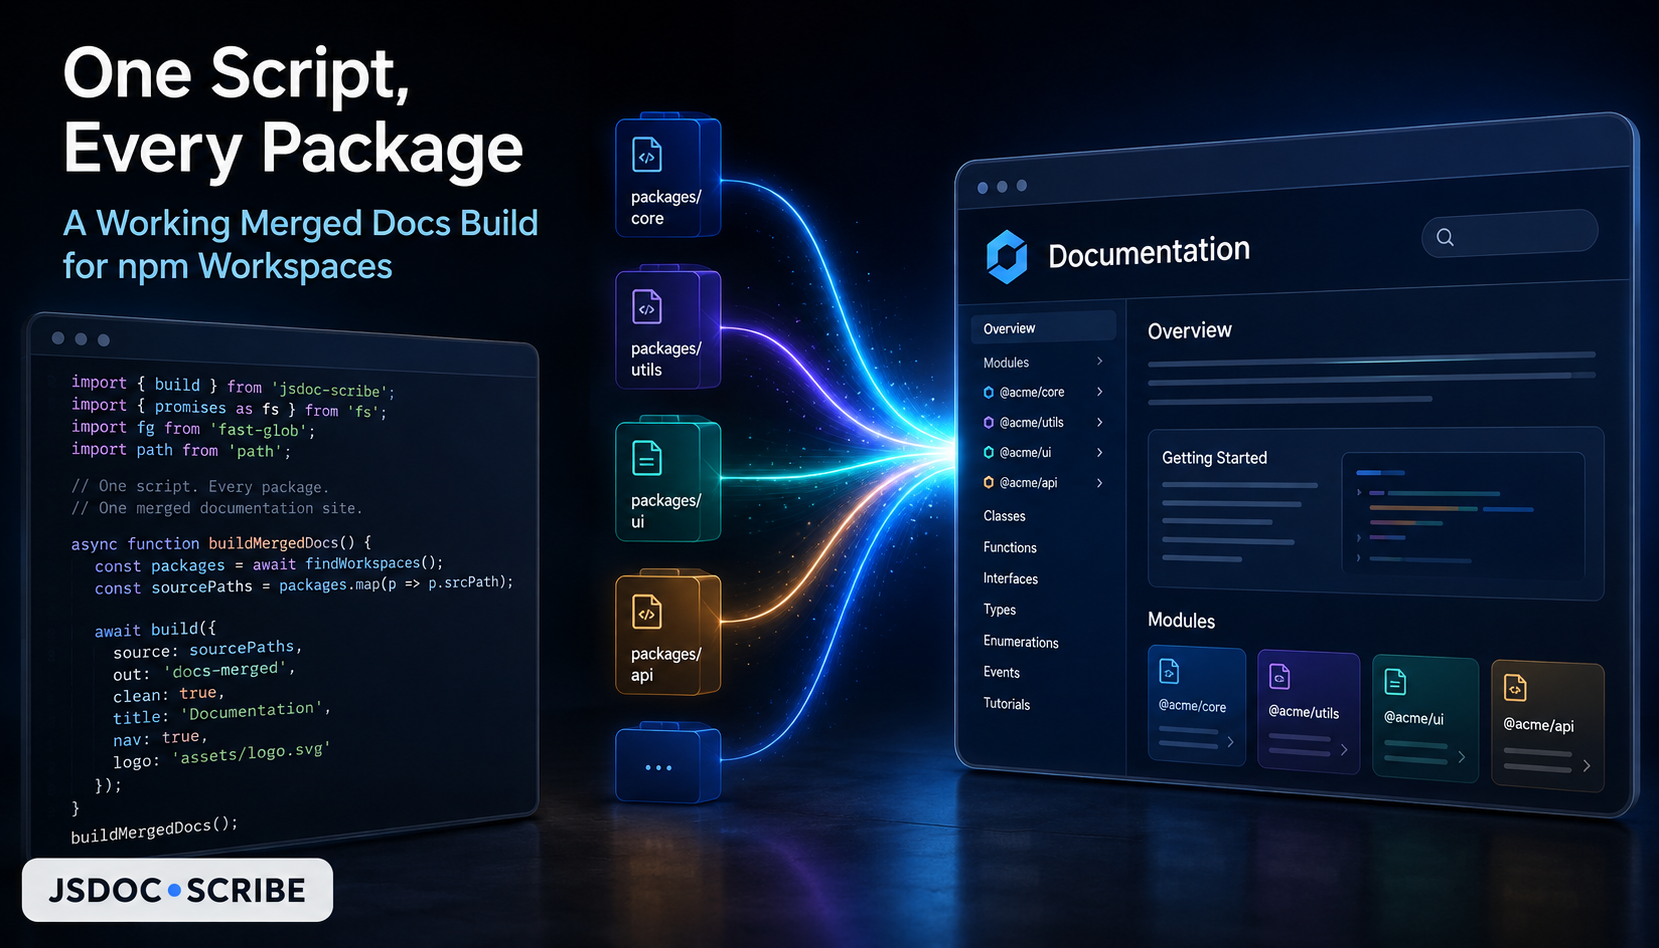Click the file icon on the @acme/core module card
Viewport: 1659px width, 948px height.
[1169, 671]
